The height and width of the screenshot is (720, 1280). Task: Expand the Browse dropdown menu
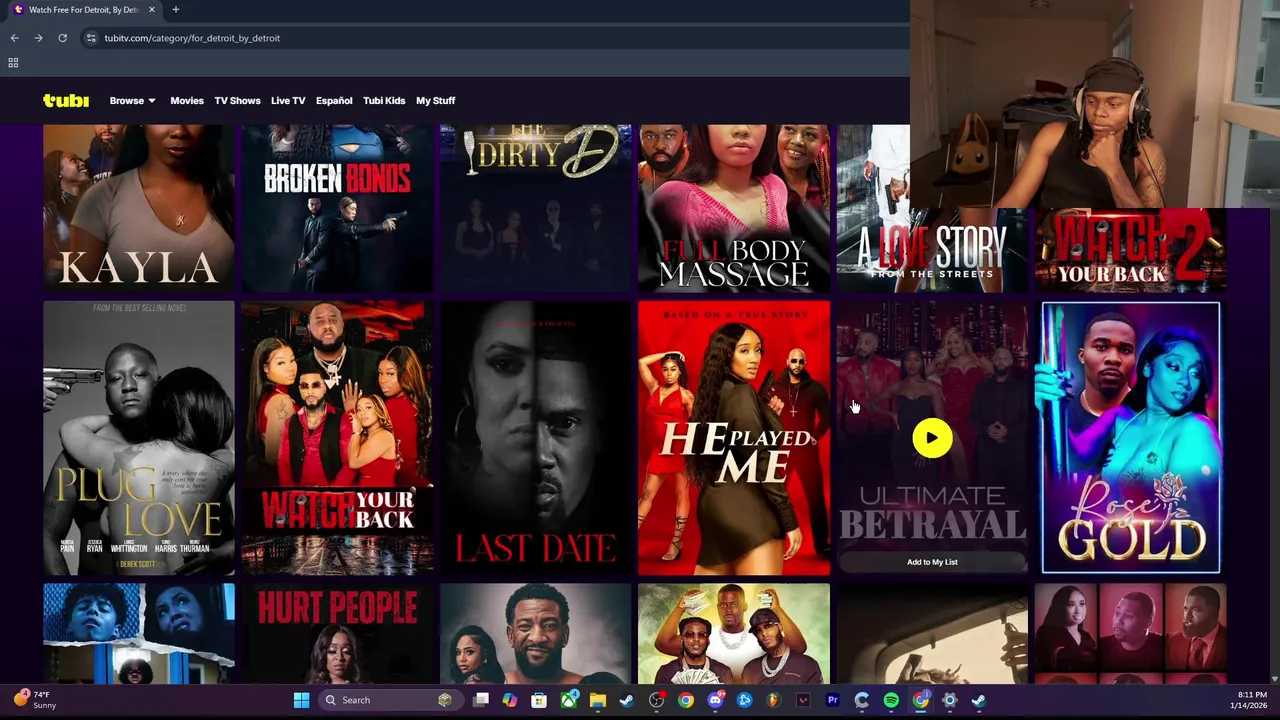pos(132,100)
